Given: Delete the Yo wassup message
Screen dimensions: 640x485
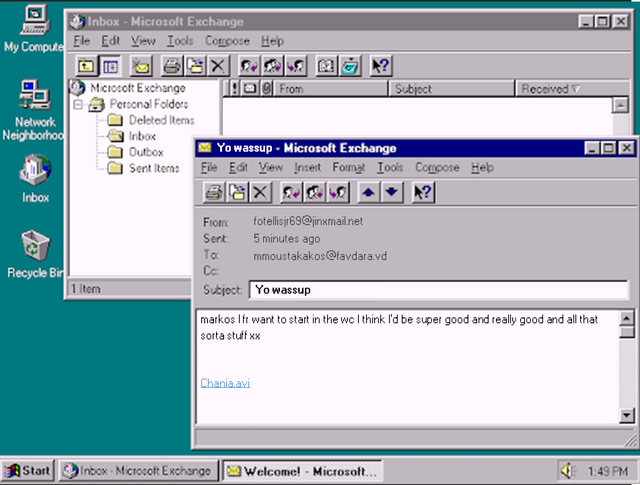Looking at the screenshot, I should coord(260,192).
